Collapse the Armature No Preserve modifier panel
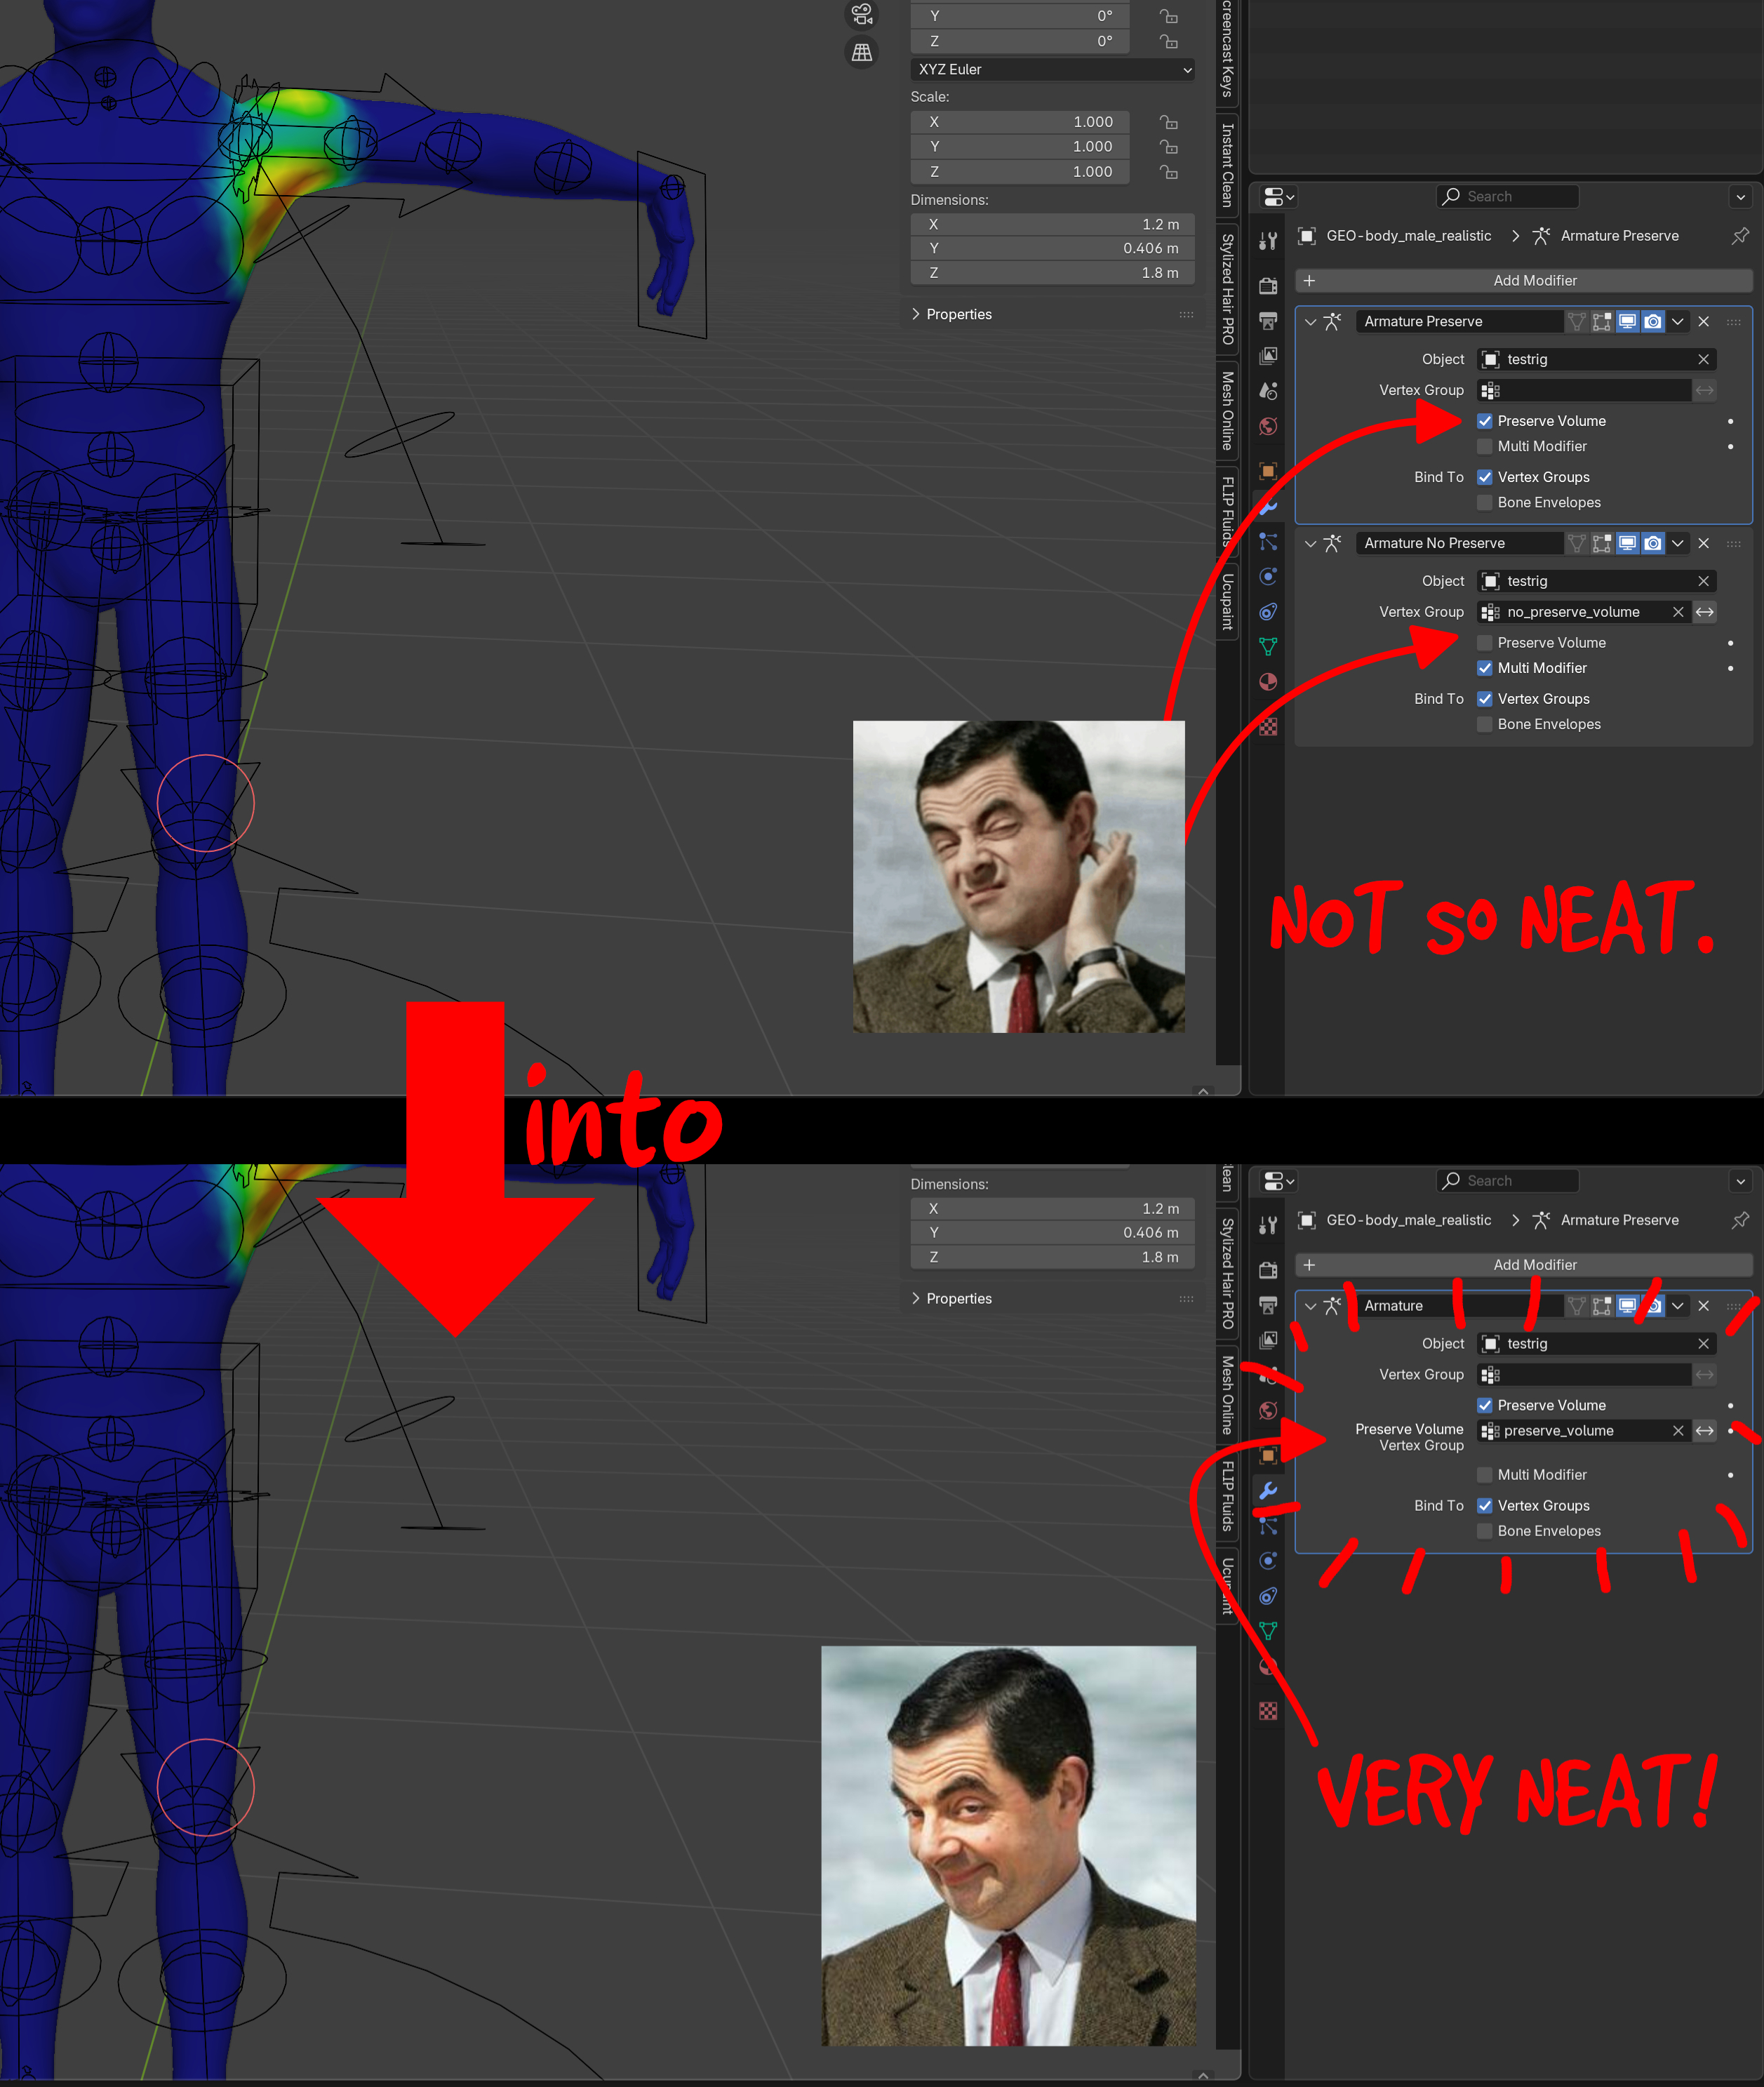The width and height of the screenshot is (1764, 2087). pyautogui.click(x=1310, y=543)
